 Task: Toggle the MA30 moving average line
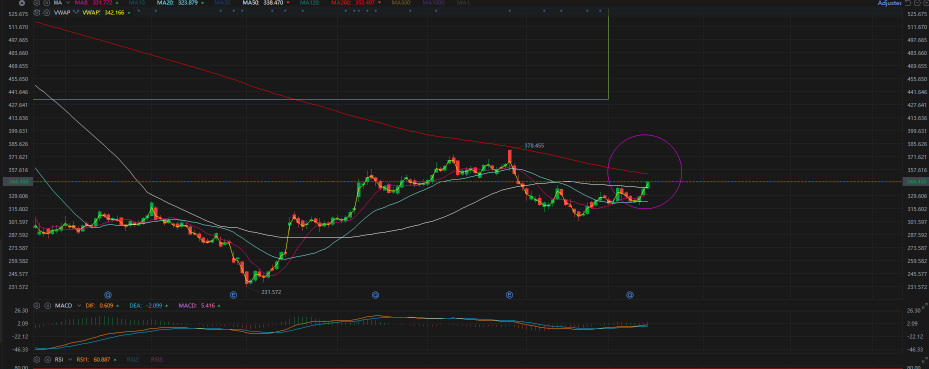tap(223, 3)
